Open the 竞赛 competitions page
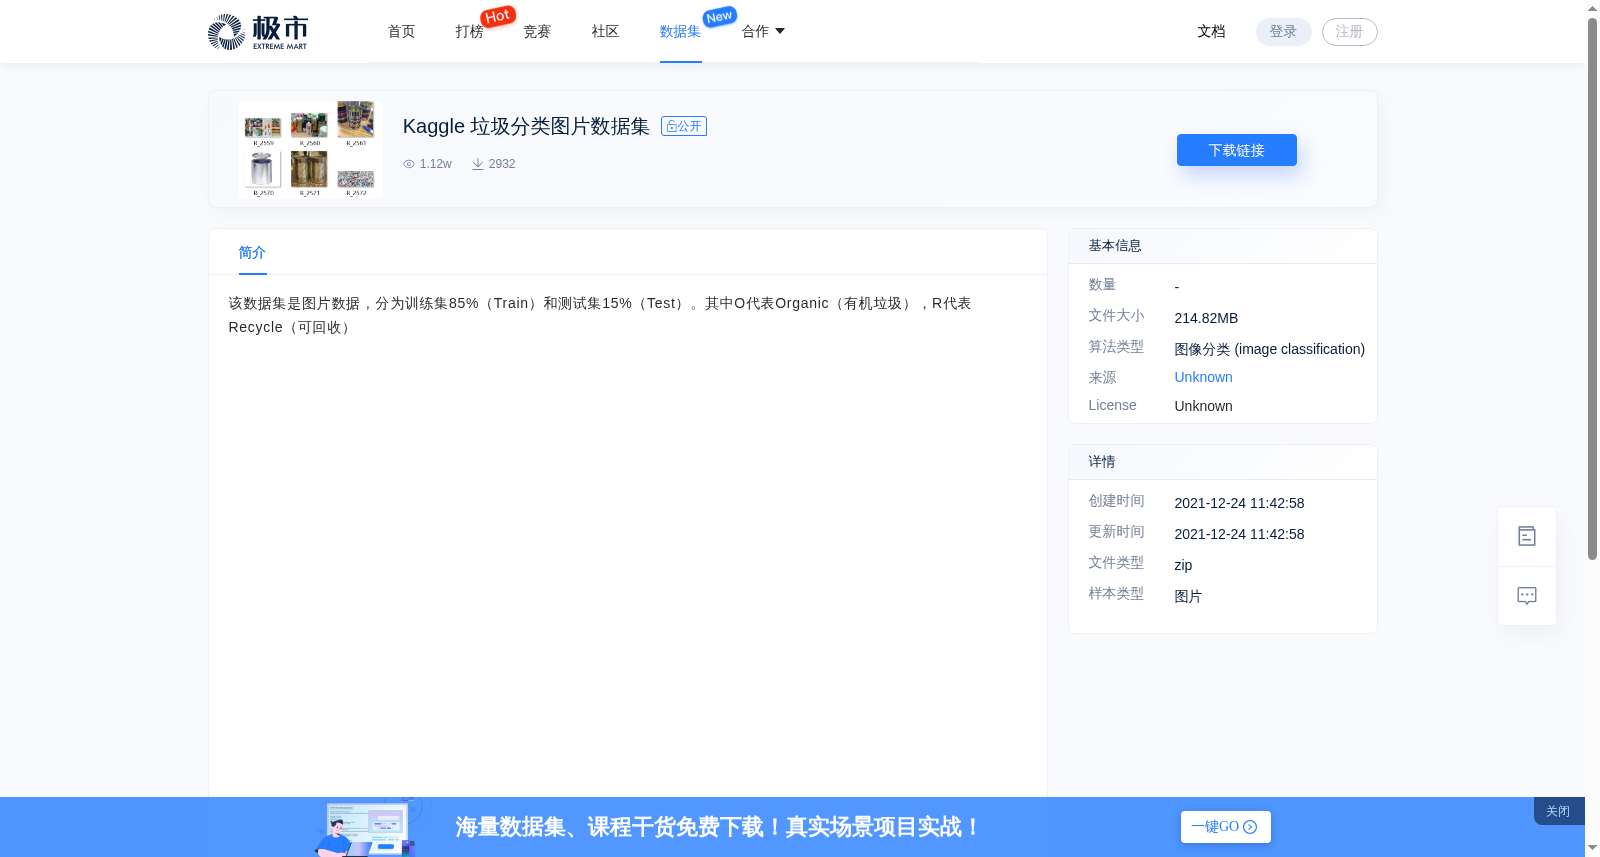1600x857 pixels. [538, 32]
